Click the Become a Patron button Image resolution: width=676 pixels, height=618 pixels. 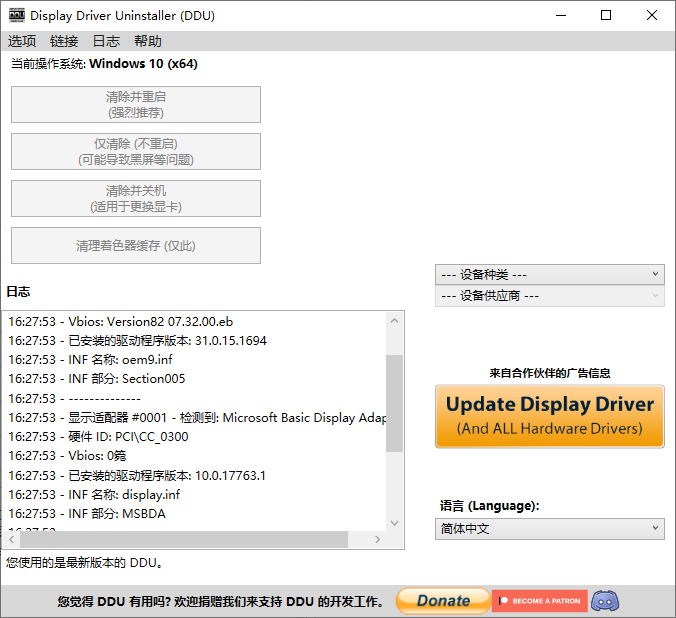540,601
